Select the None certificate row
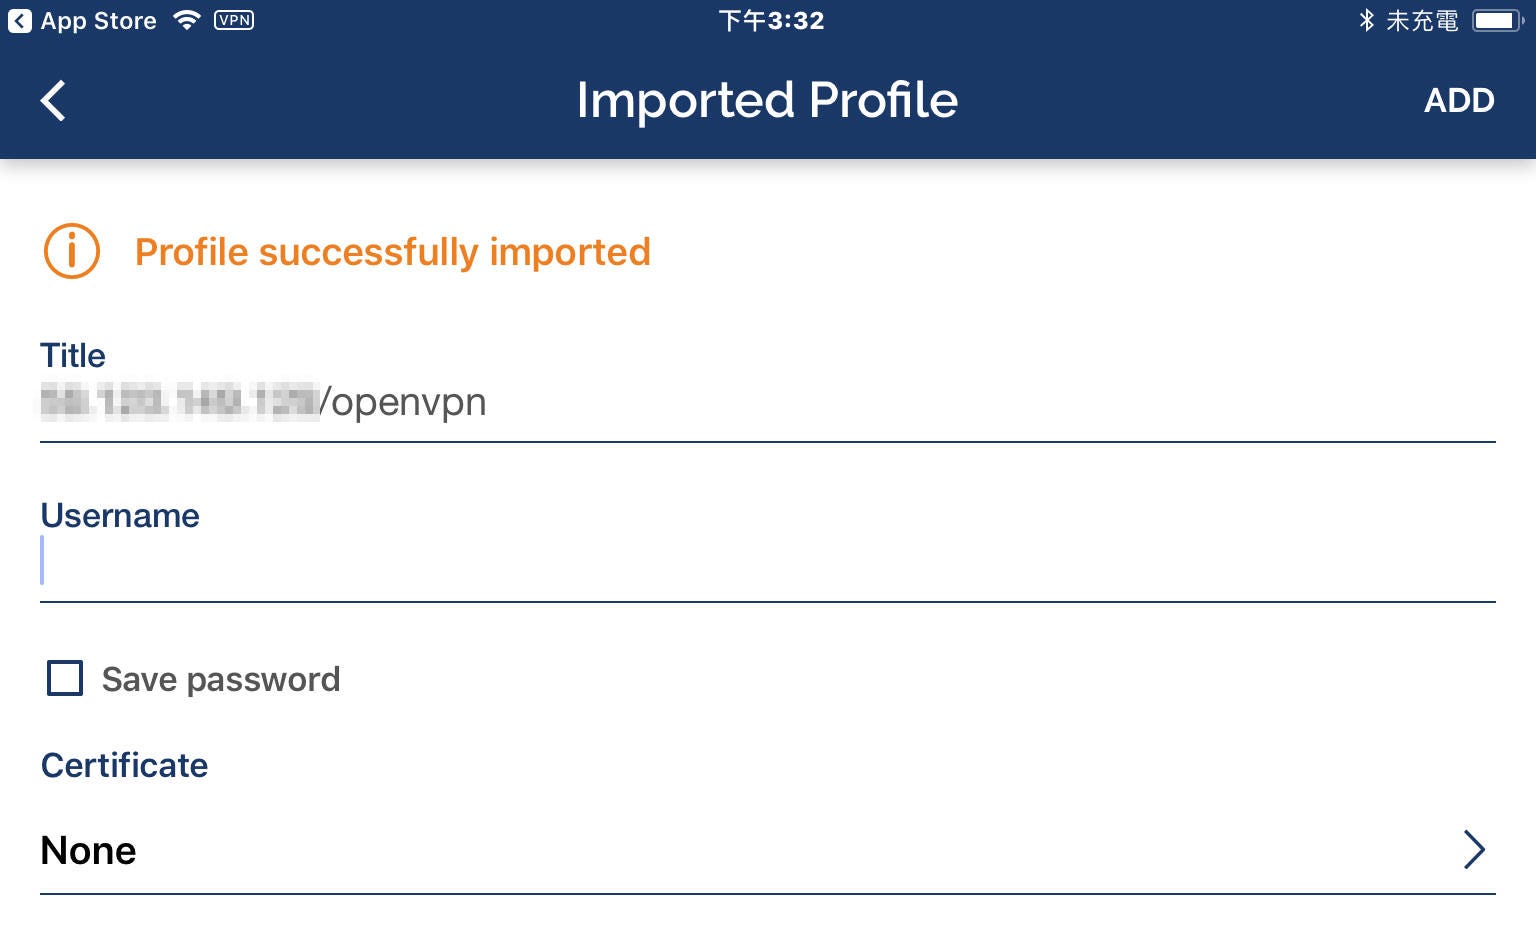Viewport: 1536px width, 952px height. pos(768,850)
